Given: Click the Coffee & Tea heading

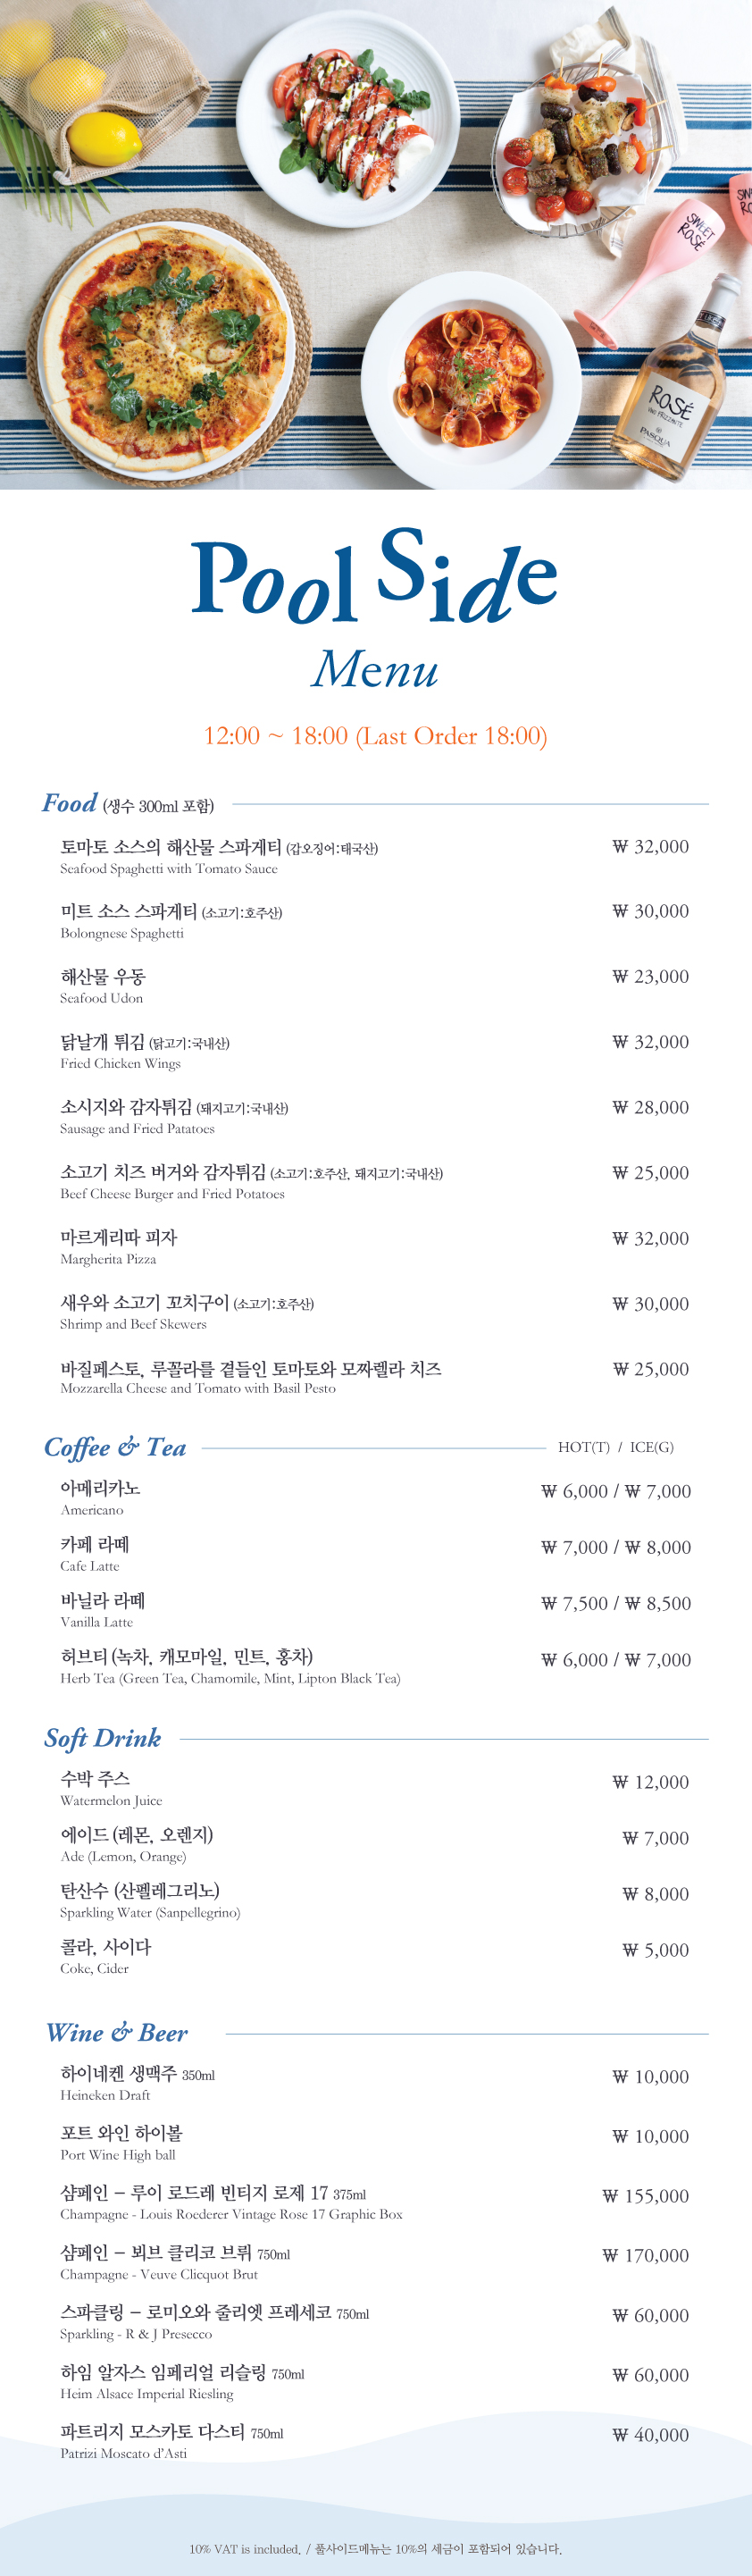Looking at the screenshot, I should click(115, 1447).
